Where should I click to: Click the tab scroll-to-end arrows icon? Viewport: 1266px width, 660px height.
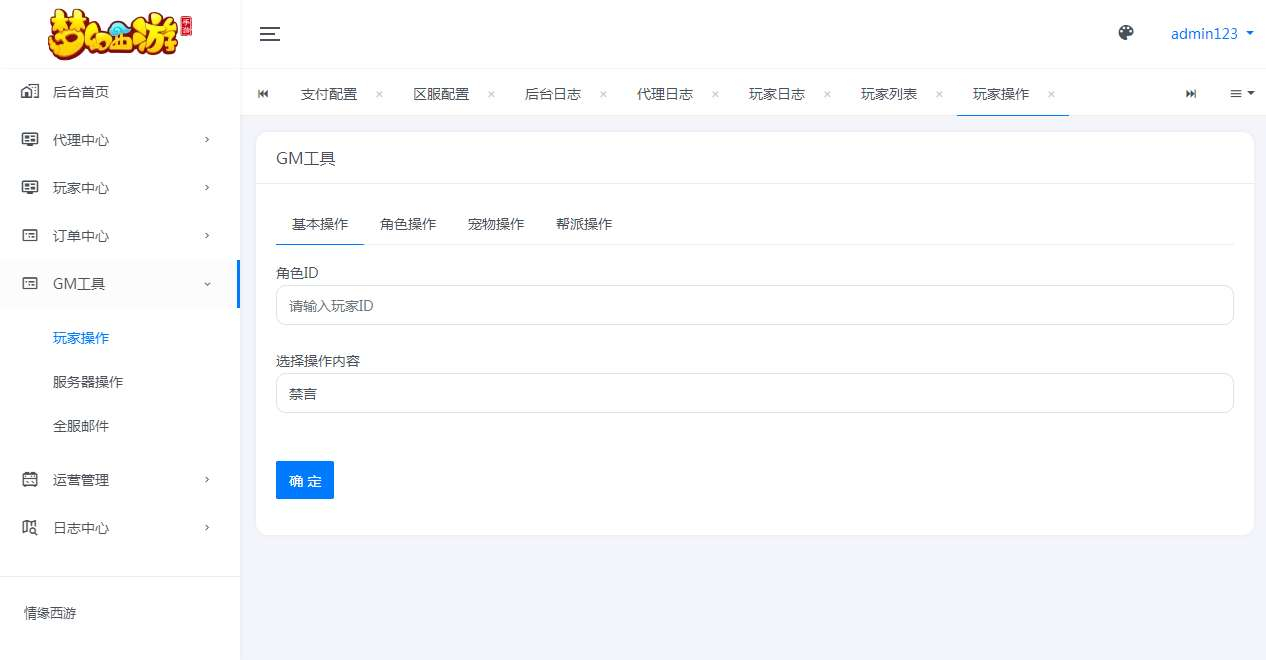1191,93
